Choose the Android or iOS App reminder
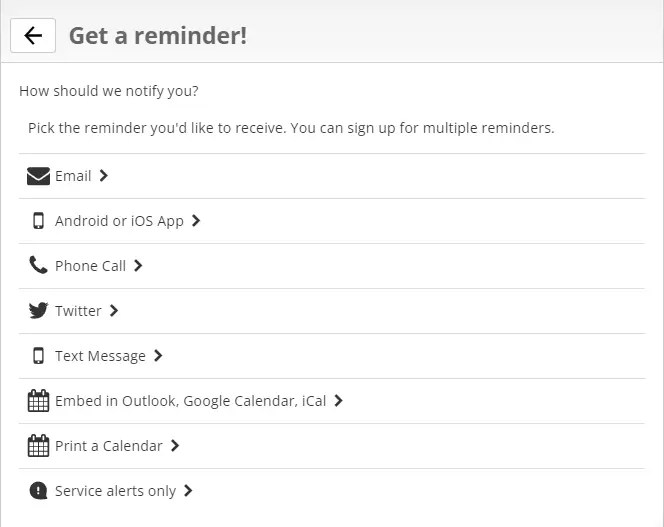Viewport: 664px width, 527px height. point(119,221)
